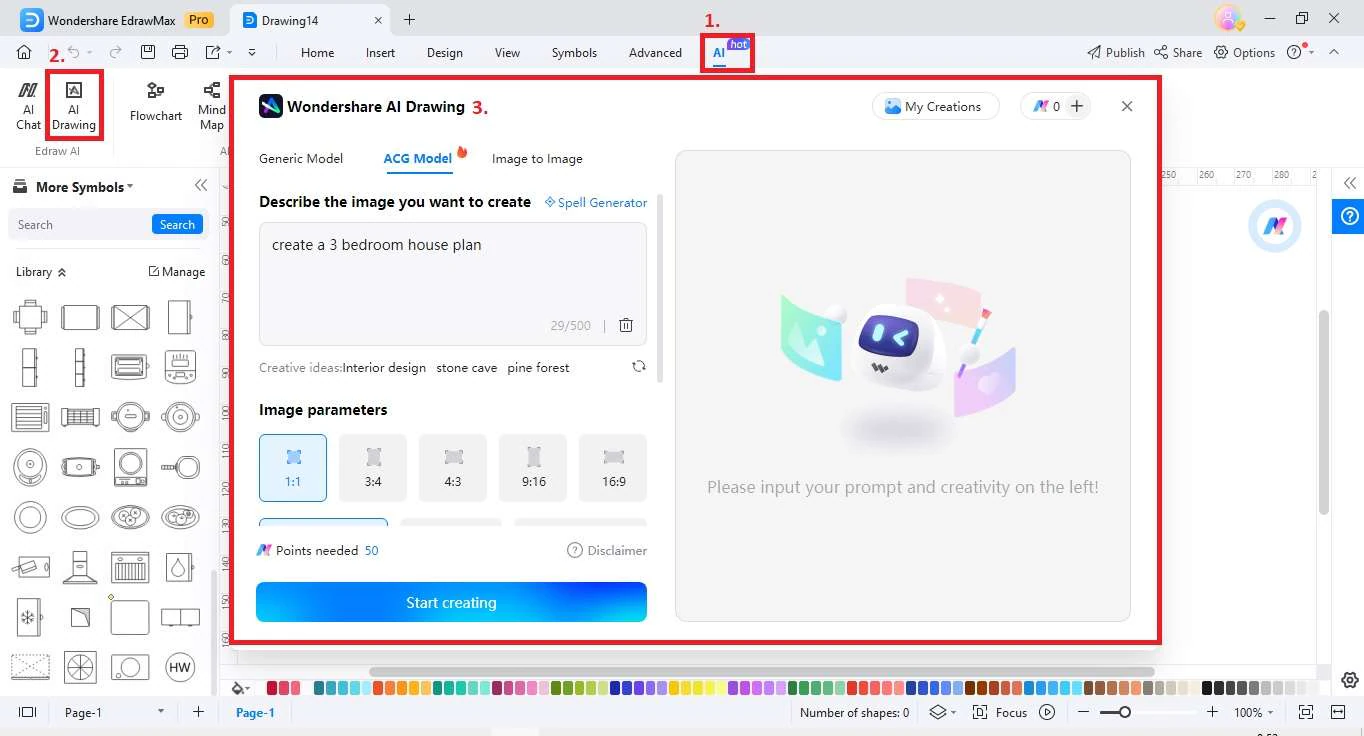Switch to the Image to Image tab
The width and height of the screenshot is (1364, 736).
point(537,158)
